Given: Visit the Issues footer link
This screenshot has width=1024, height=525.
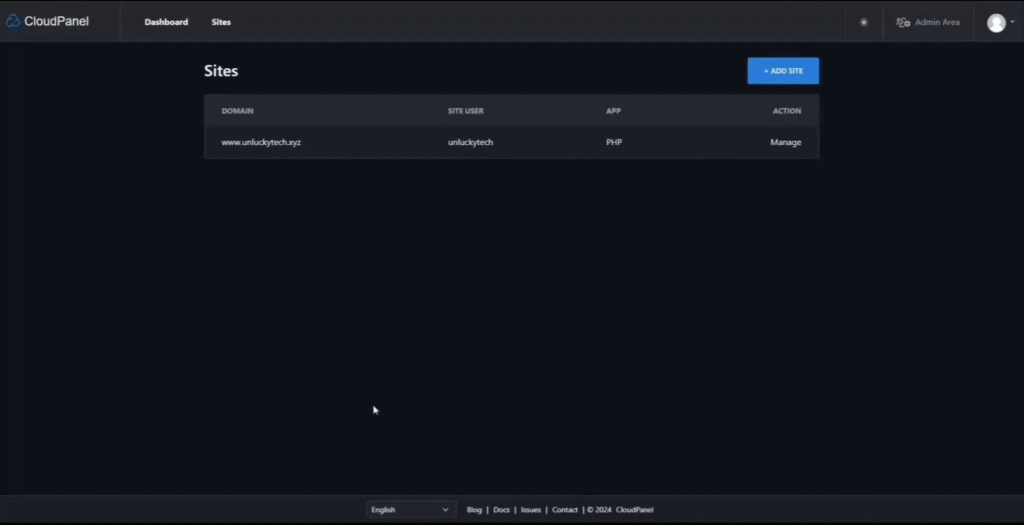Looking at the screenshot, I should (531, 510).
